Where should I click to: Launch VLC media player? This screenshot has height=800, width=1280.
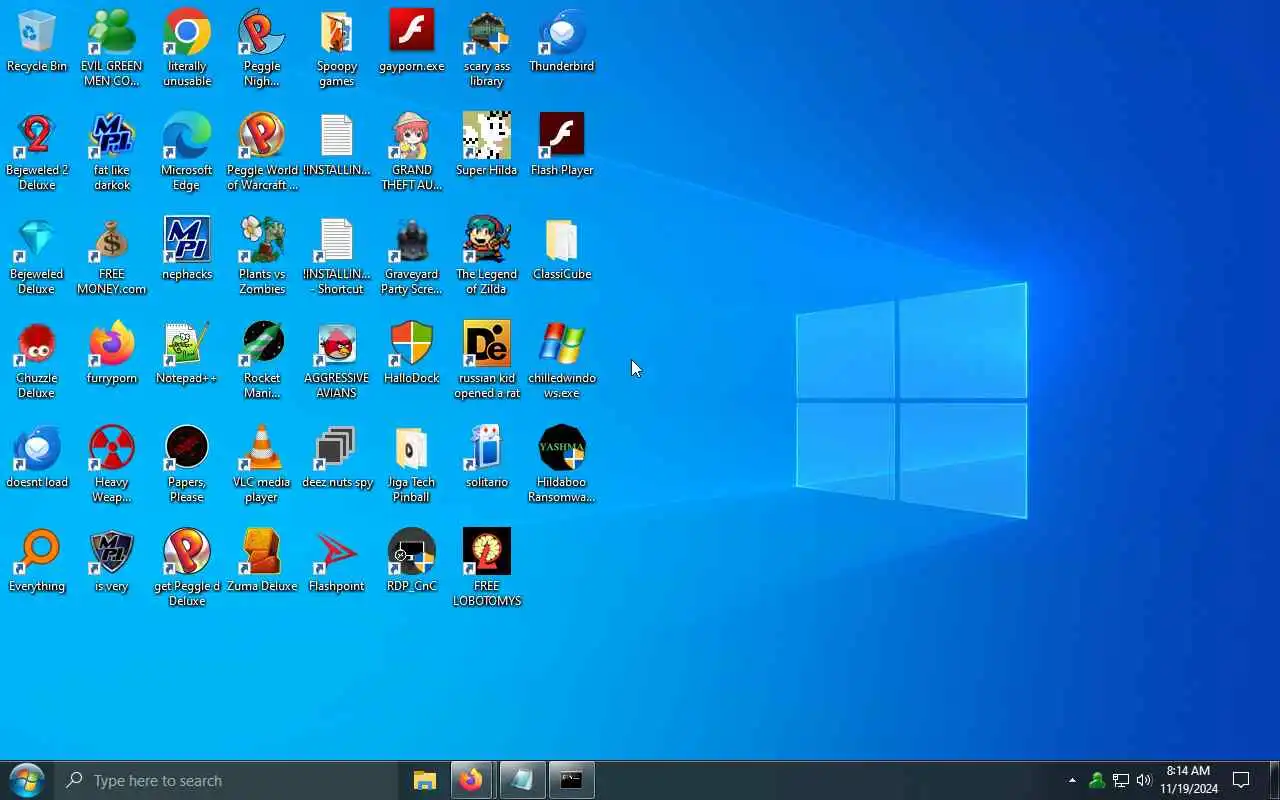click(262, 464)
